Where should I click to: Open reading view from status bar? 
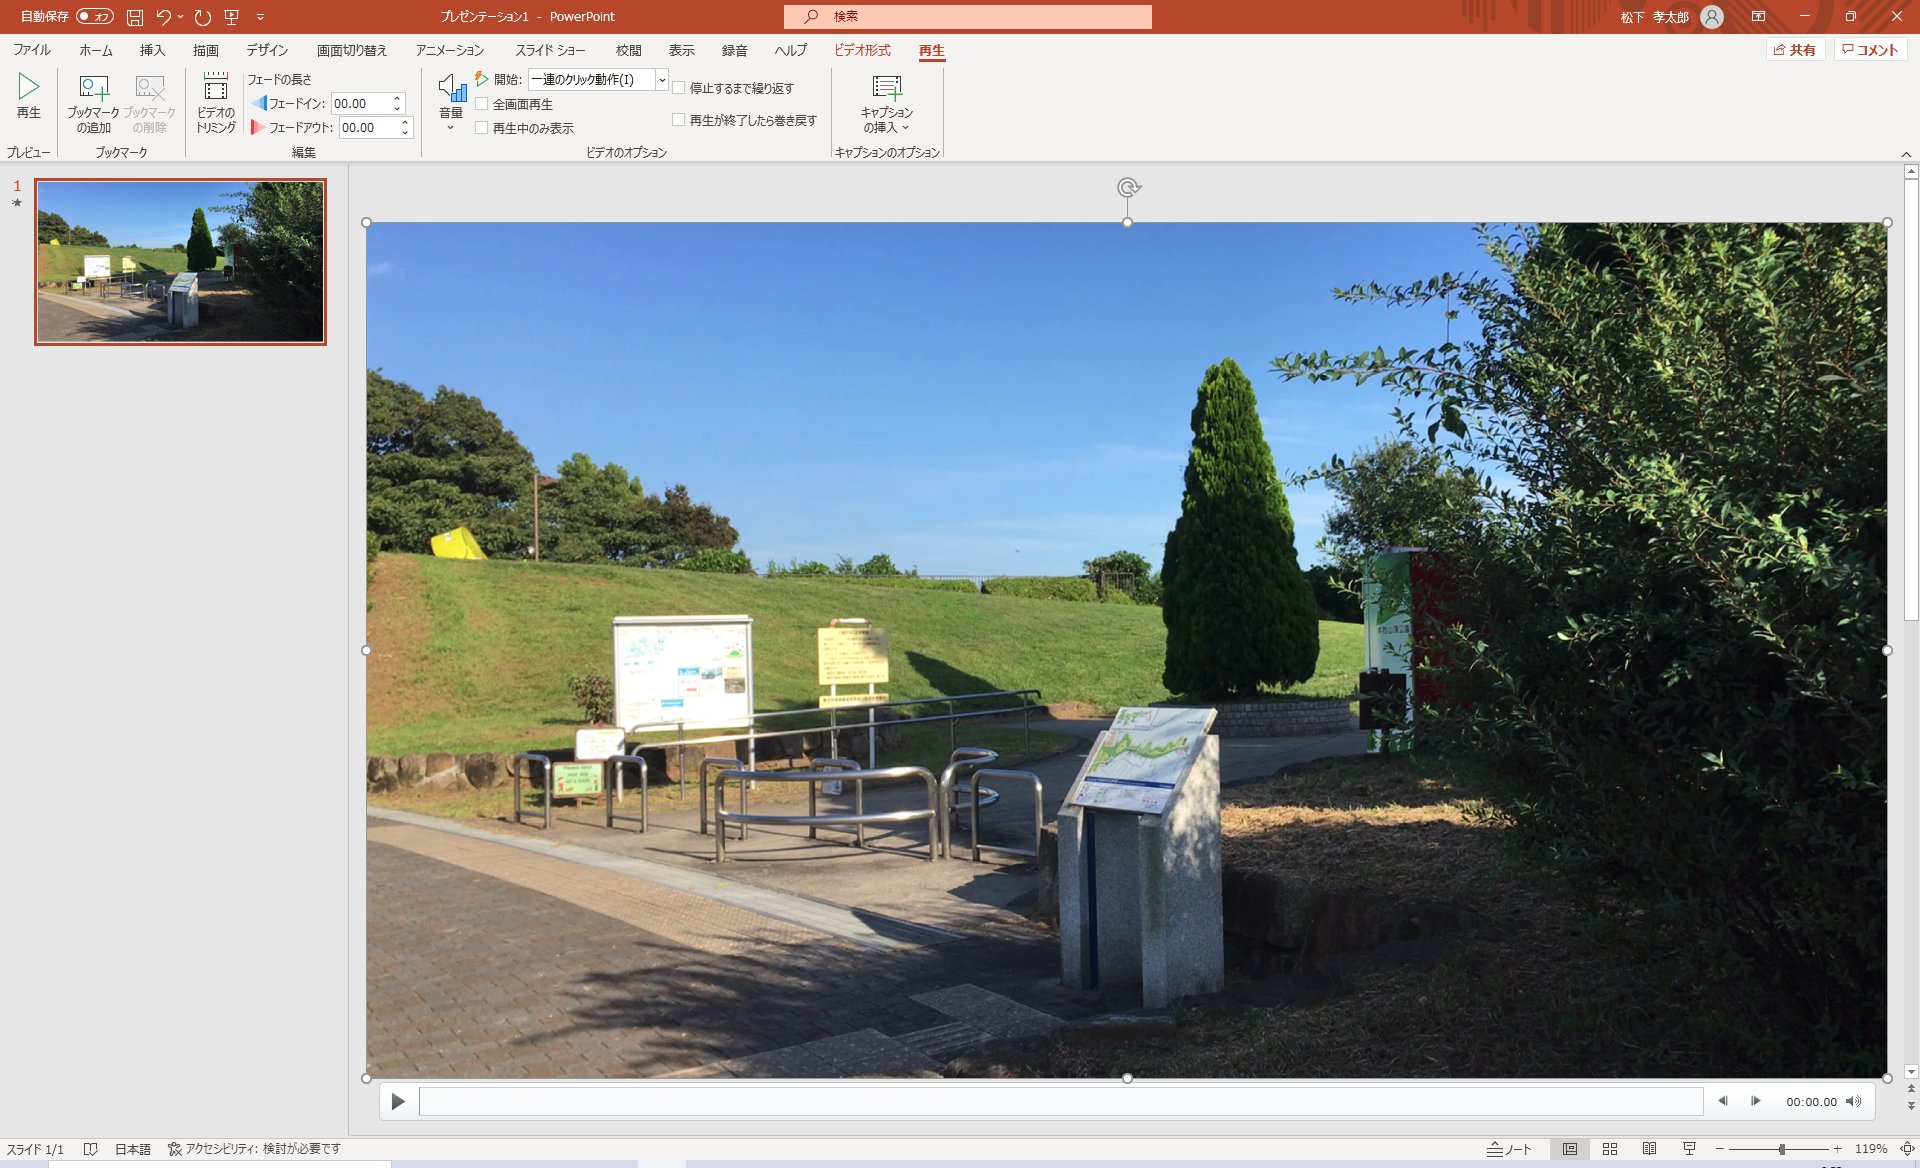point(1649,1149)
